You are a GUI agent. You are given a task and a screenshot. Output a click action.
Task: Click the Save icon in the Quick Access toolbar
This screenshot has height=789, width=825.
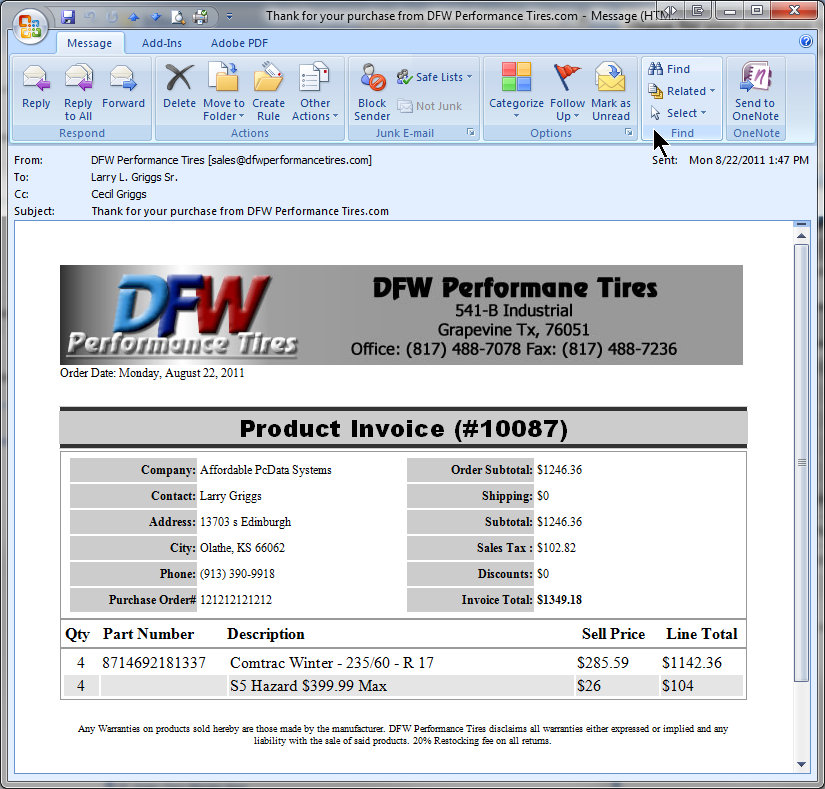coord(68,17)
